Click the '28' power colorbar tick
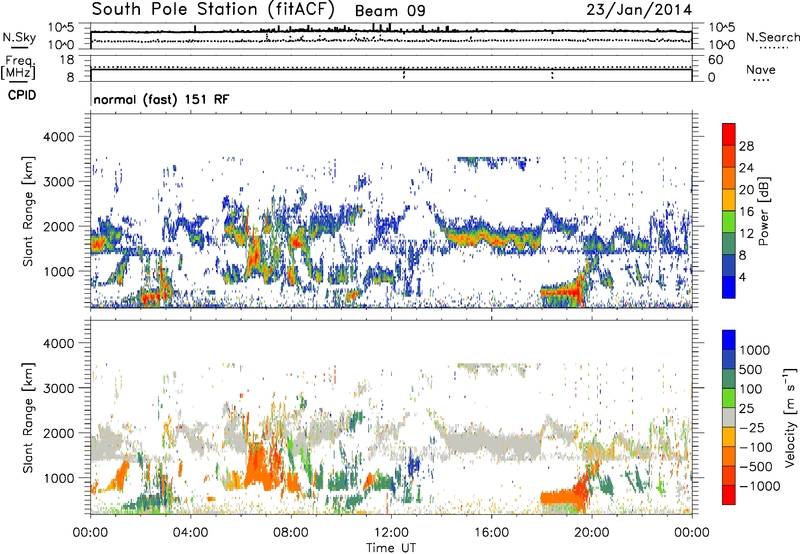Screen dimensions: 800x554 [746, 146]
